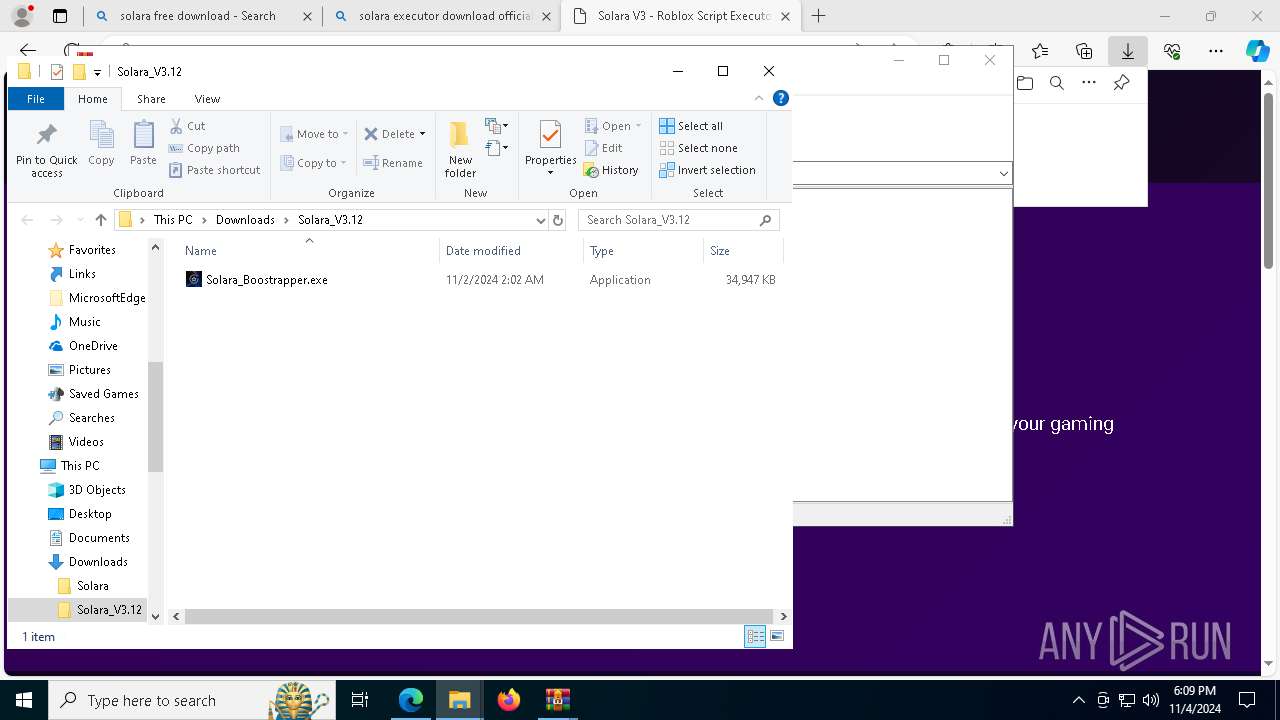Open Firefox from taskbar
The height and width of the screenshot is (720, 1280).
pyautogui.click(x=508, y=700)
